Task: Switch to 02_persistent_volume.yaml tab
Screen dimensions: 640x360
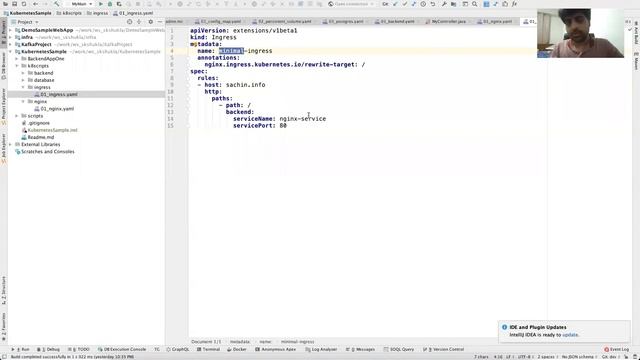Action: coord(285,22)
